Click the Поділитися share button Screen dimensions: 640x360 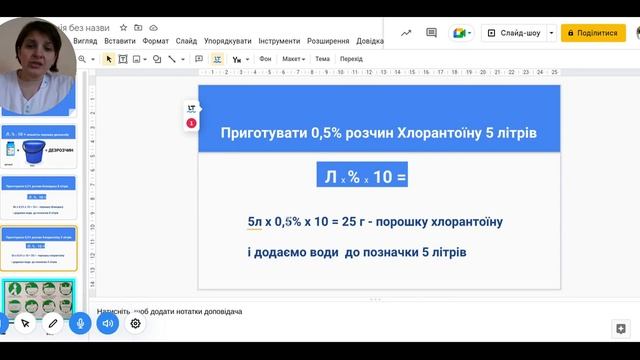pos(593,33)
